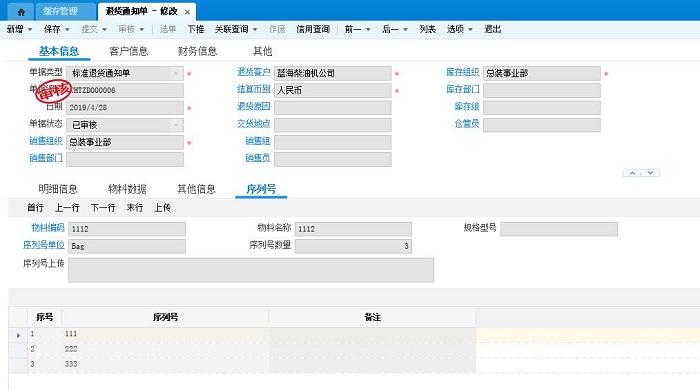The image size is (700, 390).
Task: Open the 关联查询 dropdown arrow
Action: [255, 29]
